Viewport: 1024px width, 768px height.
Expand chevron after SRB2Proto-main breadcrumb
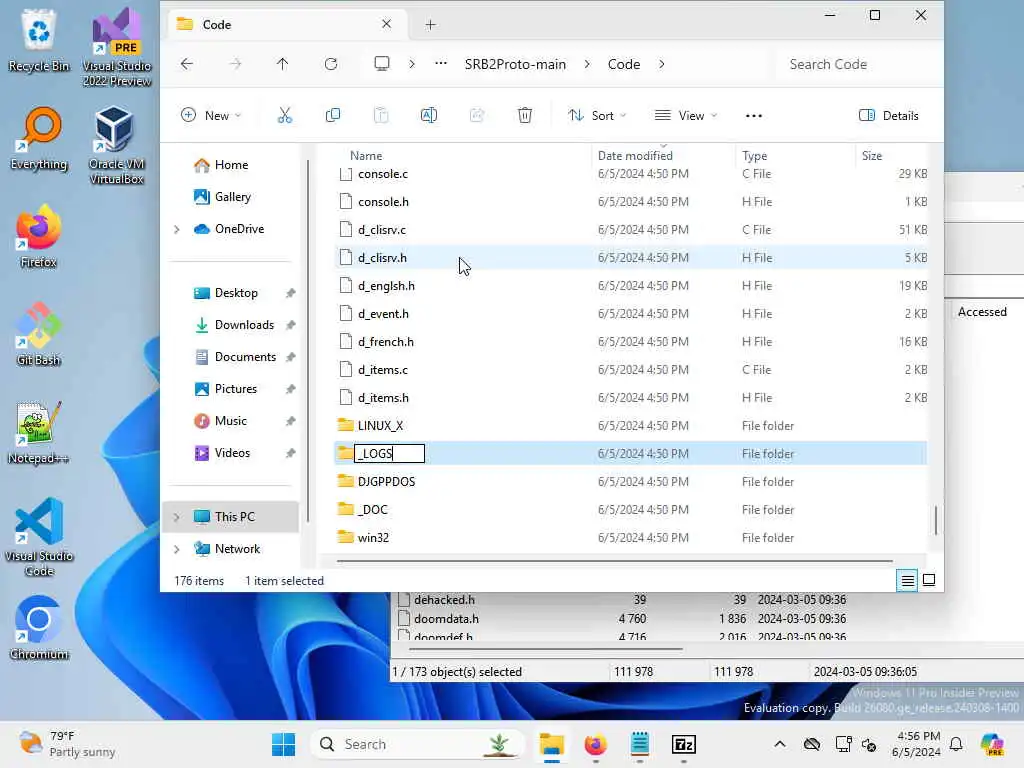[587, 64]
